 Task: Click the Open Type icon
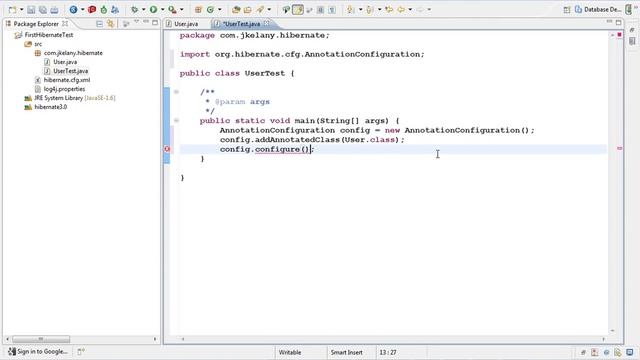[236, 9]
